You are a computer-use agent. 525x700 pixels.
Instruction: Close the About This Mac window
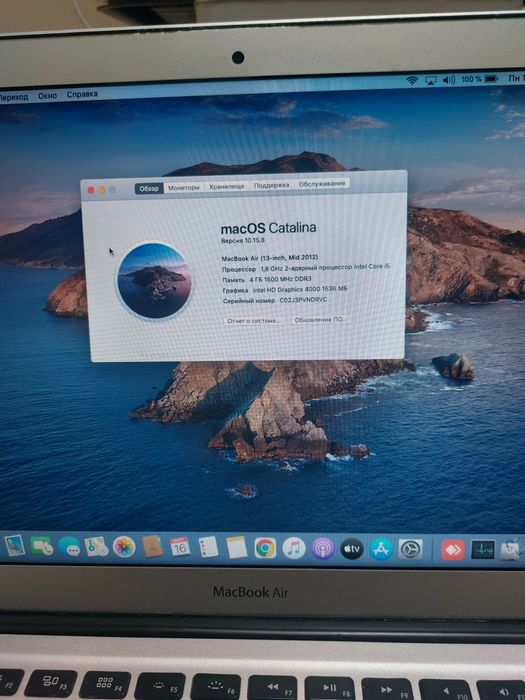pyautogui.click(x=91, y=191)
